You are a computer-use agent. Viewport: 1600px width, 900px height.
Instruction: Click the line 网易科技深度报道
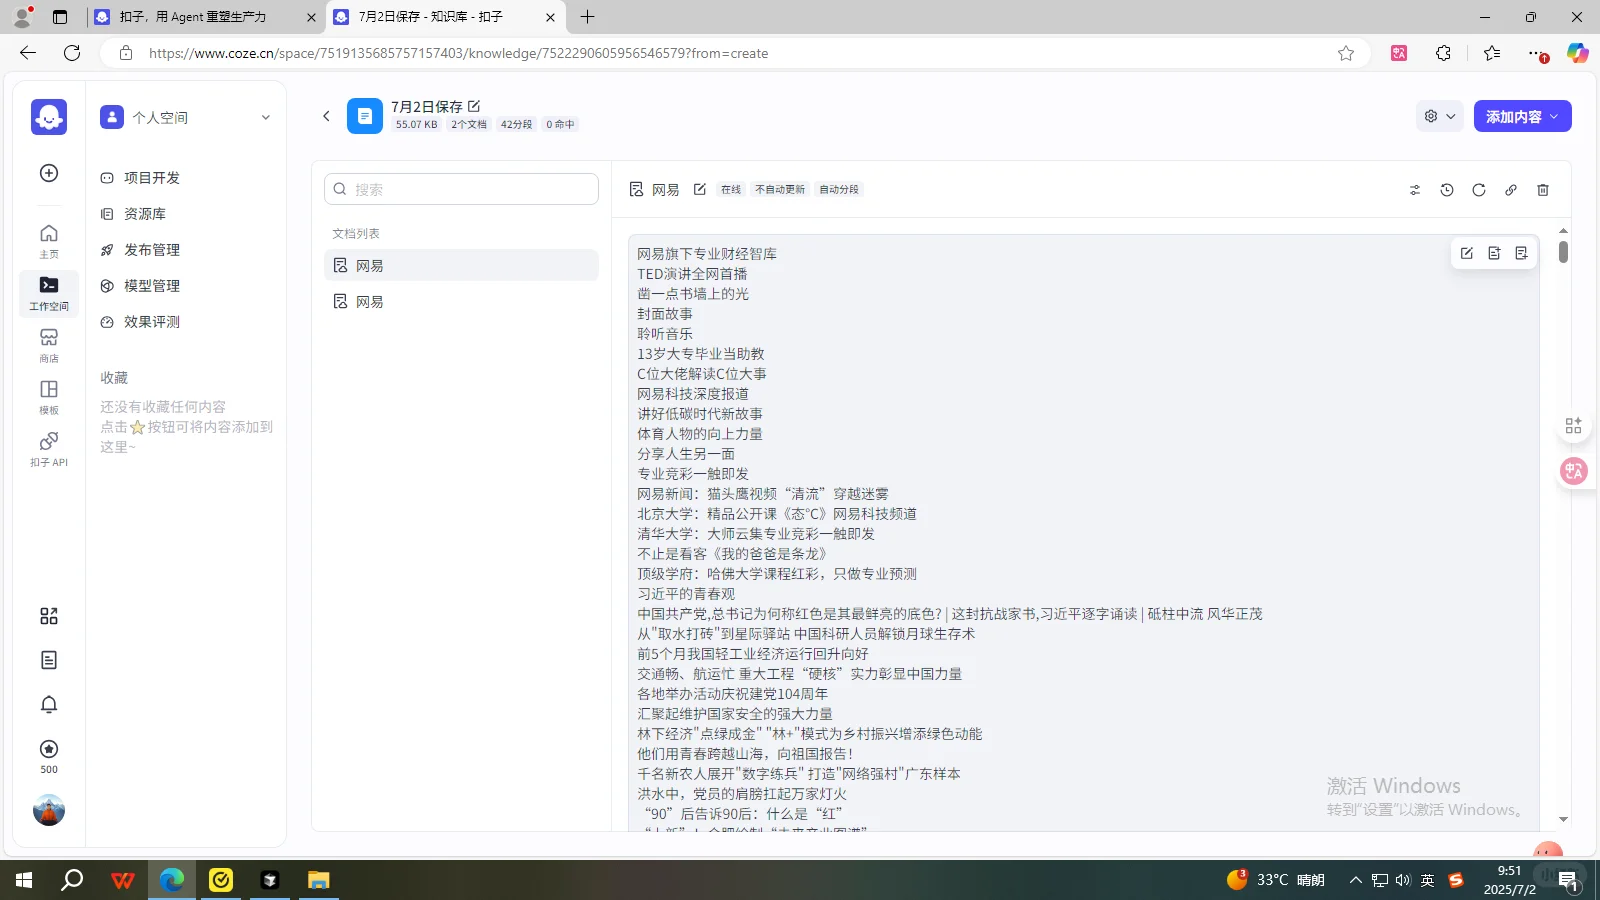(693, 394)
